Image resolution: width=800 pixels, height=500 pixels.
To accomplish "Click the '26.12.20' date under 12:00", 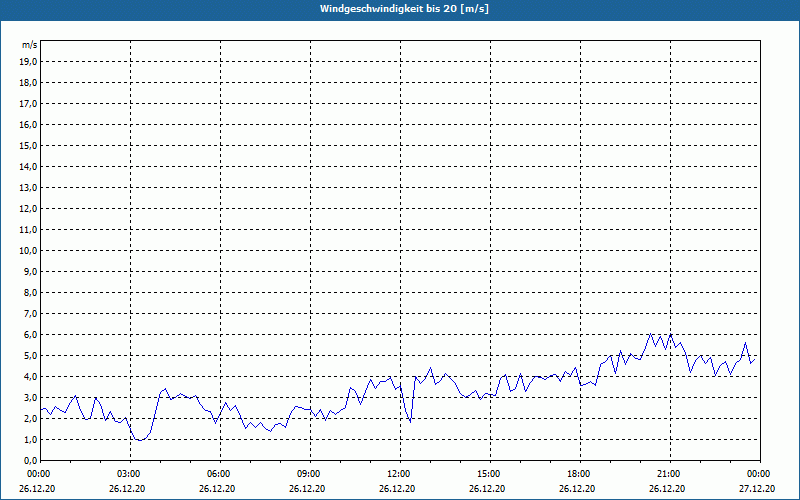I will [397, 488].
